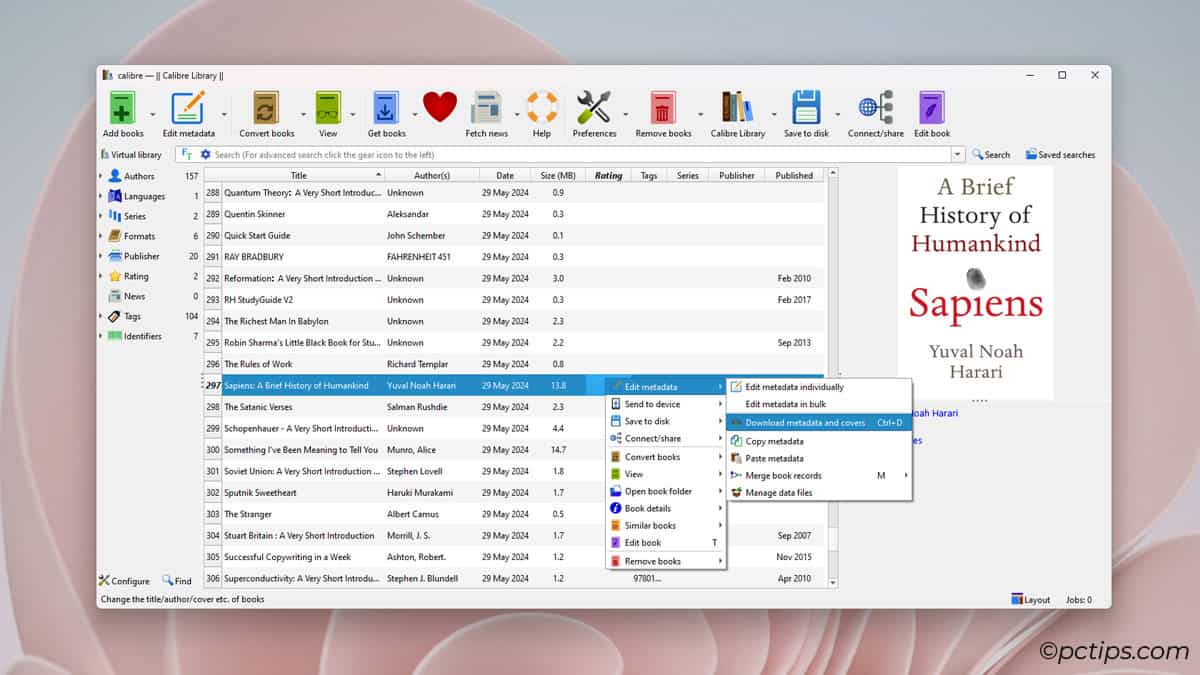Open Convert books context menu entry
1200x675 pixels.
click(652, 457)
